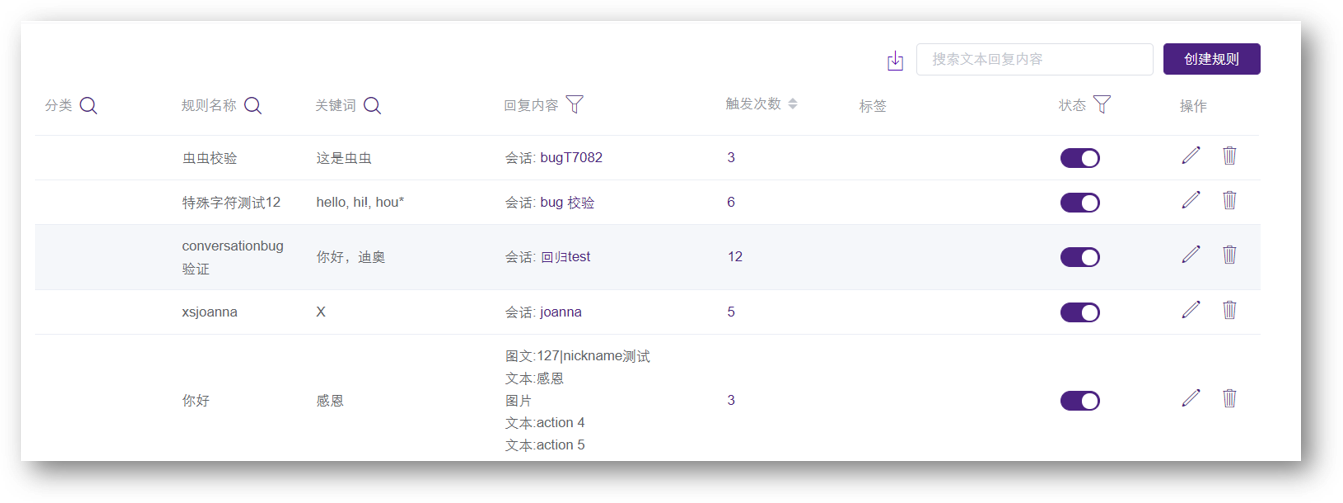The width and height of the screenshot is (1343, 503).
Task: Toggle status of 特殊字符测试12 rule
Action: [1080, 203]
